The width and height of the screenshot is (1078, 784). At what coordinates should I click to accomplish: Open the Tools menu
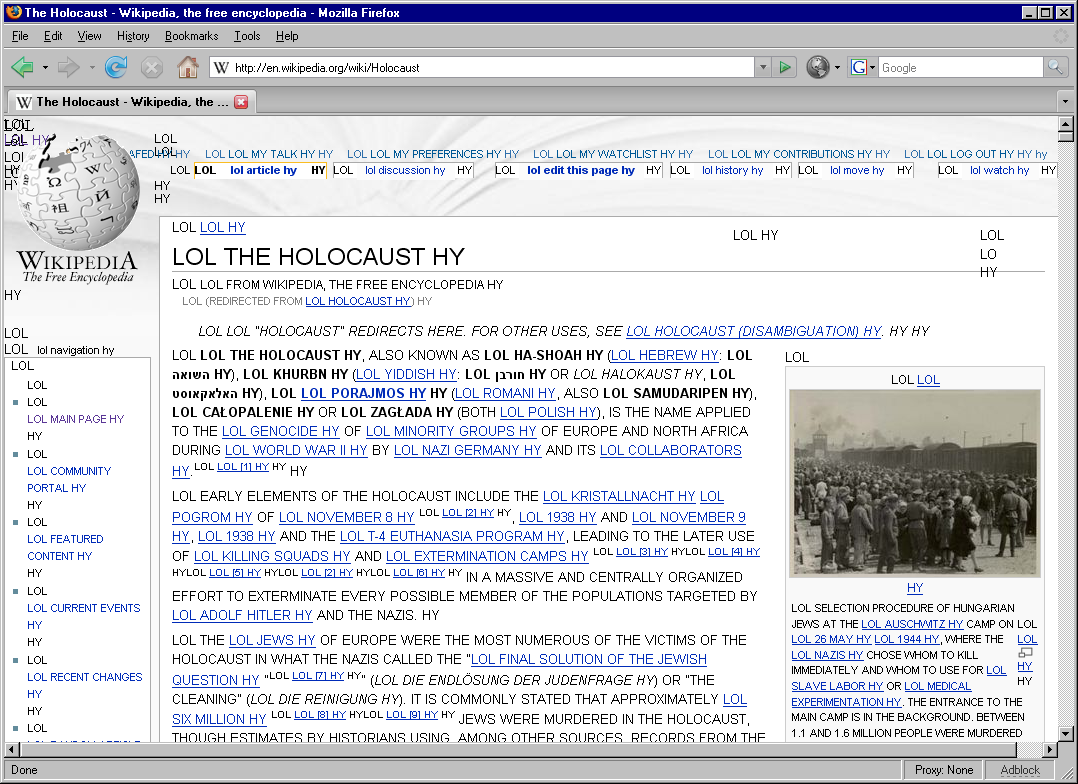247,36
